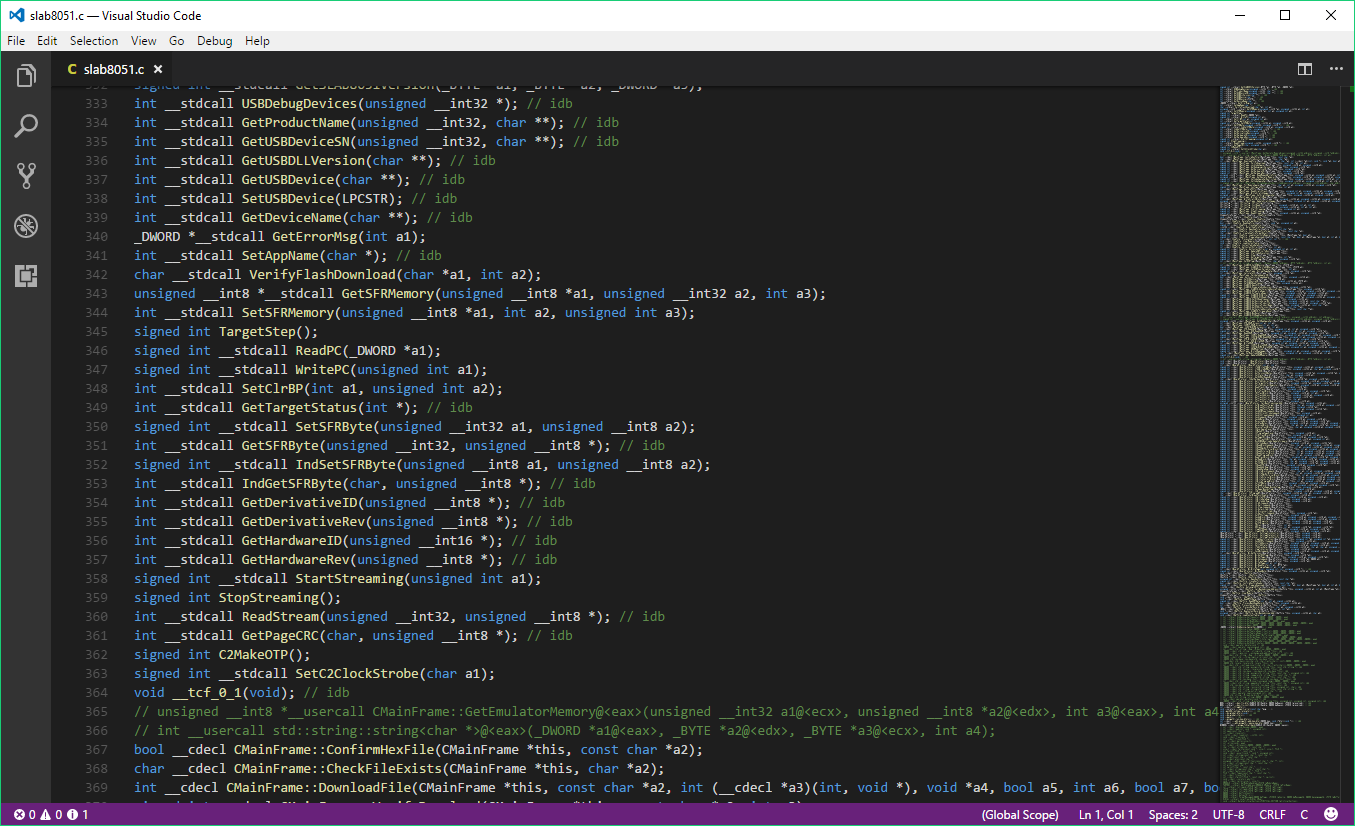Select the slab8051.c editor tab
The width and height of the screenshot is (1355, 826).
112,69
